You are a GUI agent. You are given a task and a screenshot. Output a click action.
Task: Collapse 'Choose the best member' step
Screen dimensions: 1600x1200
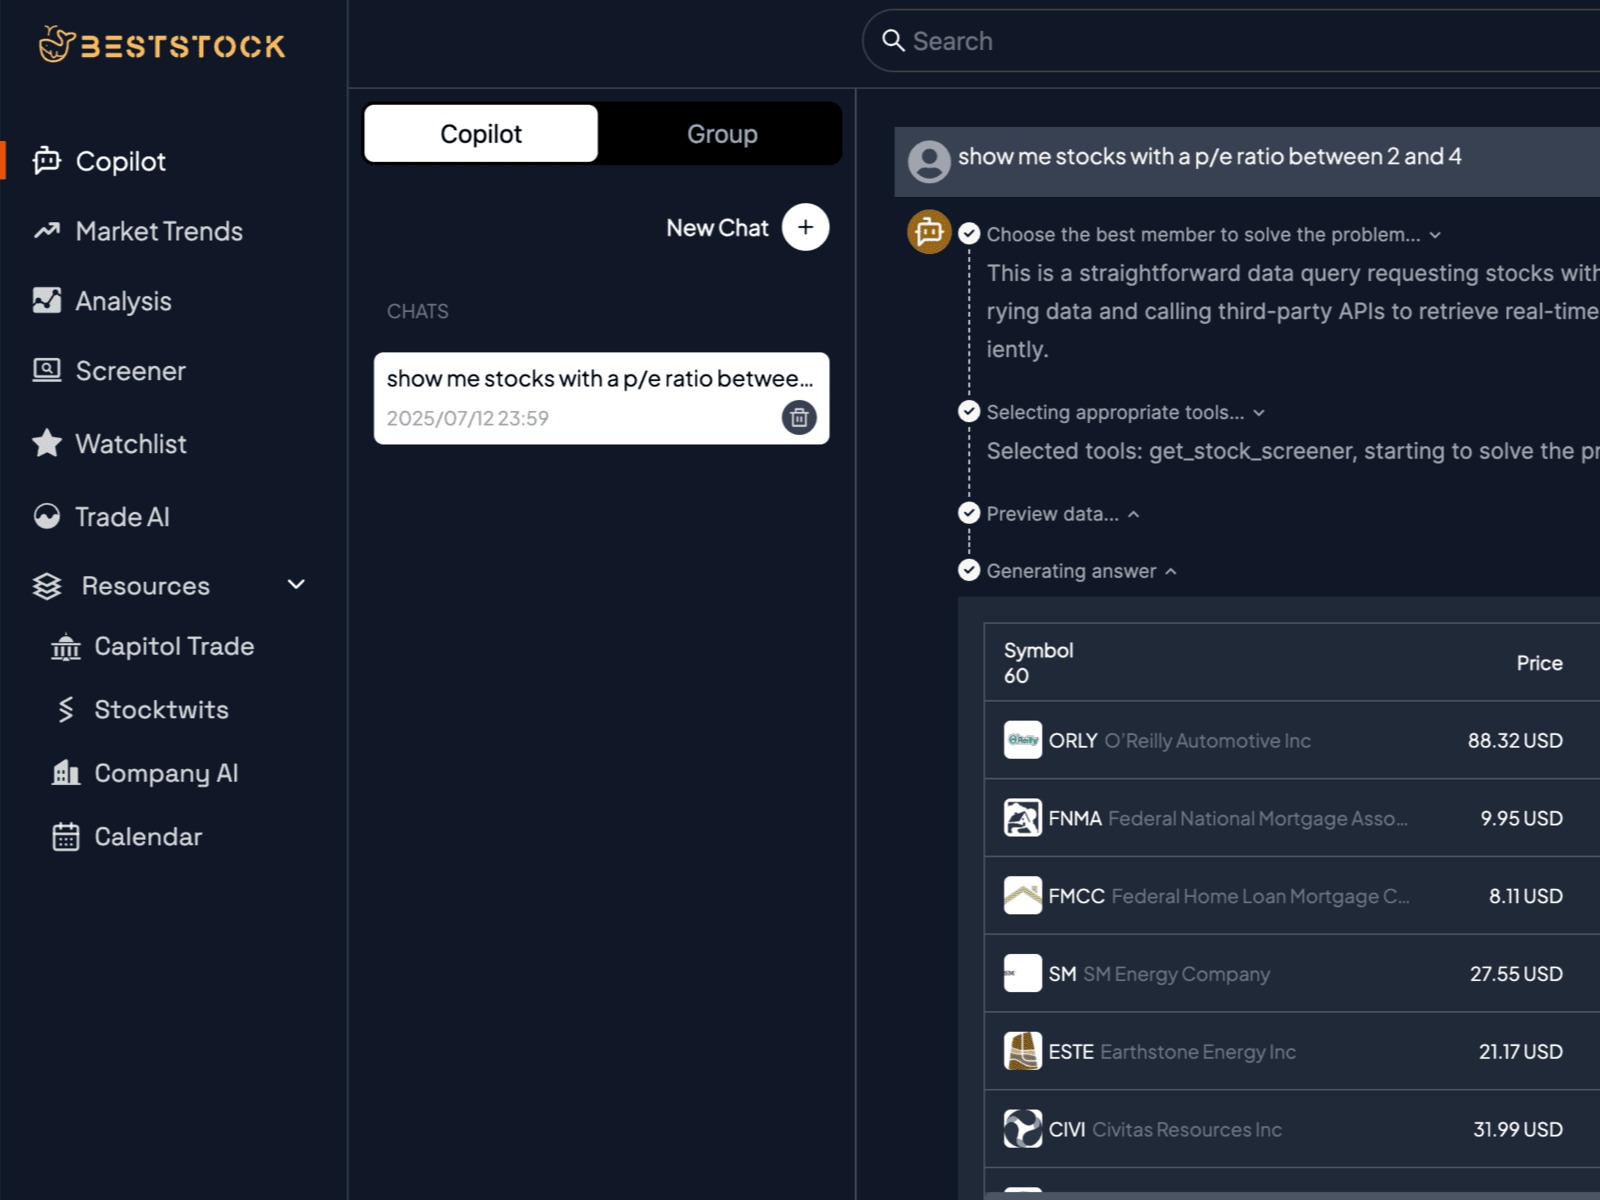click(x=1435, y=235)
